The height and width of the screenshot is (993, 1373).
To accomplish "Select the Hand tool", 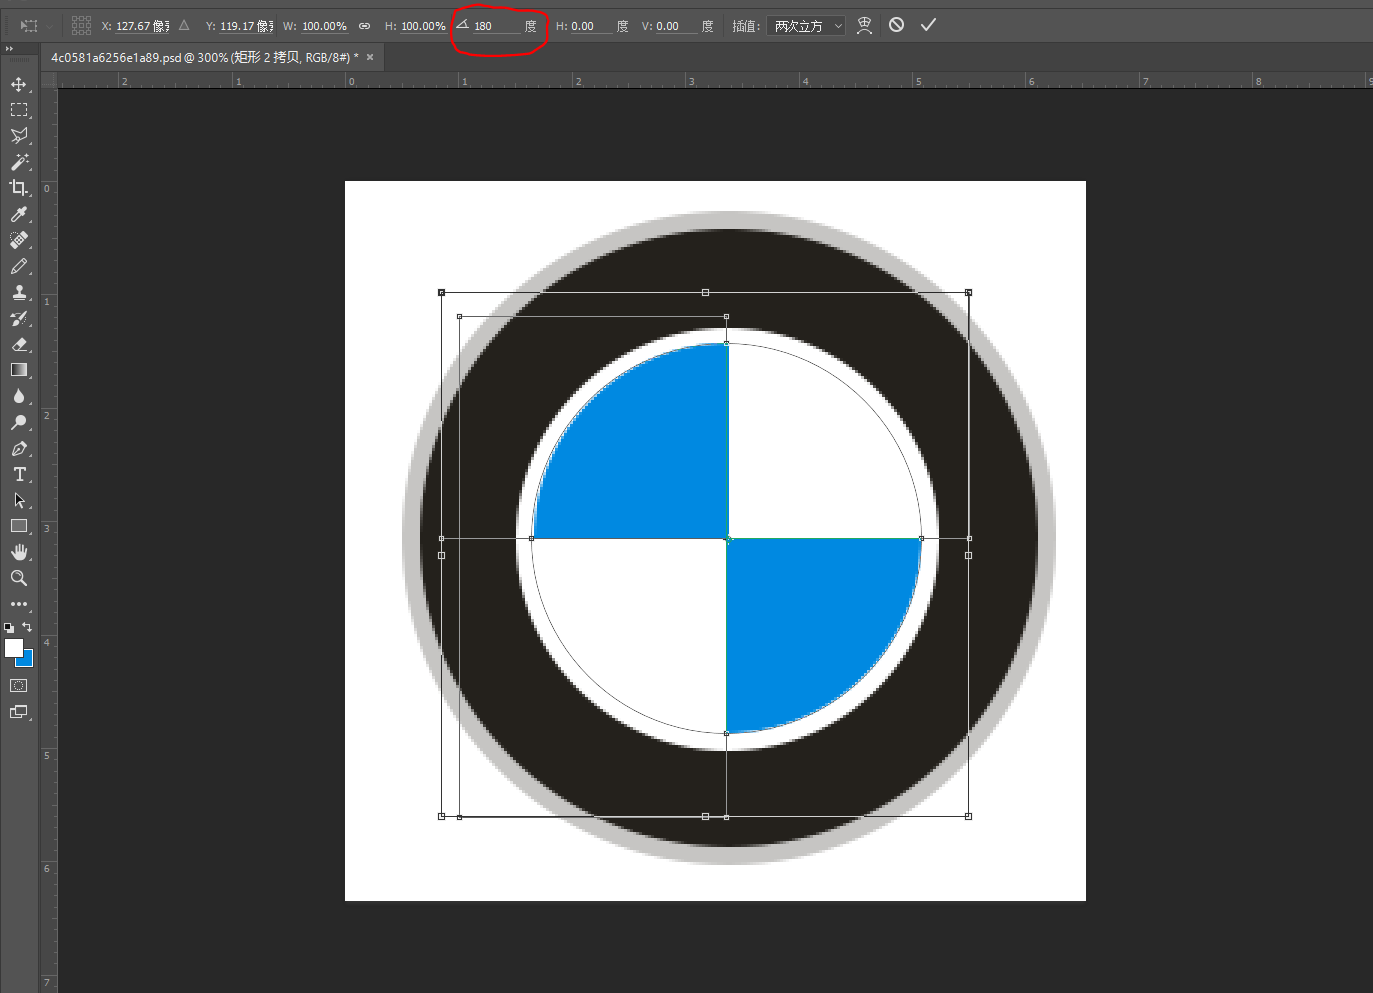I will pyautogui.click(x=19, y=552).
